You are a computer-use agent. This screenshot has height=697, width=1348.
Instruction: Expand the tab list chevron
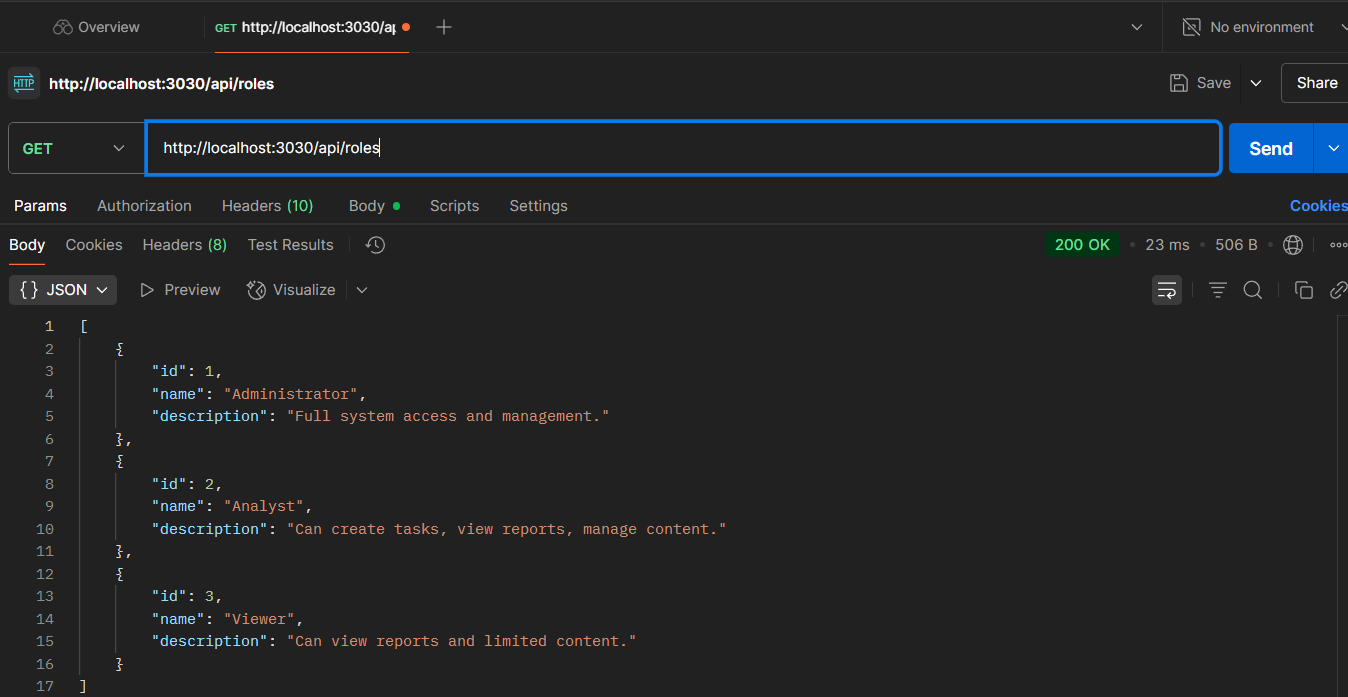(1137, 27)
